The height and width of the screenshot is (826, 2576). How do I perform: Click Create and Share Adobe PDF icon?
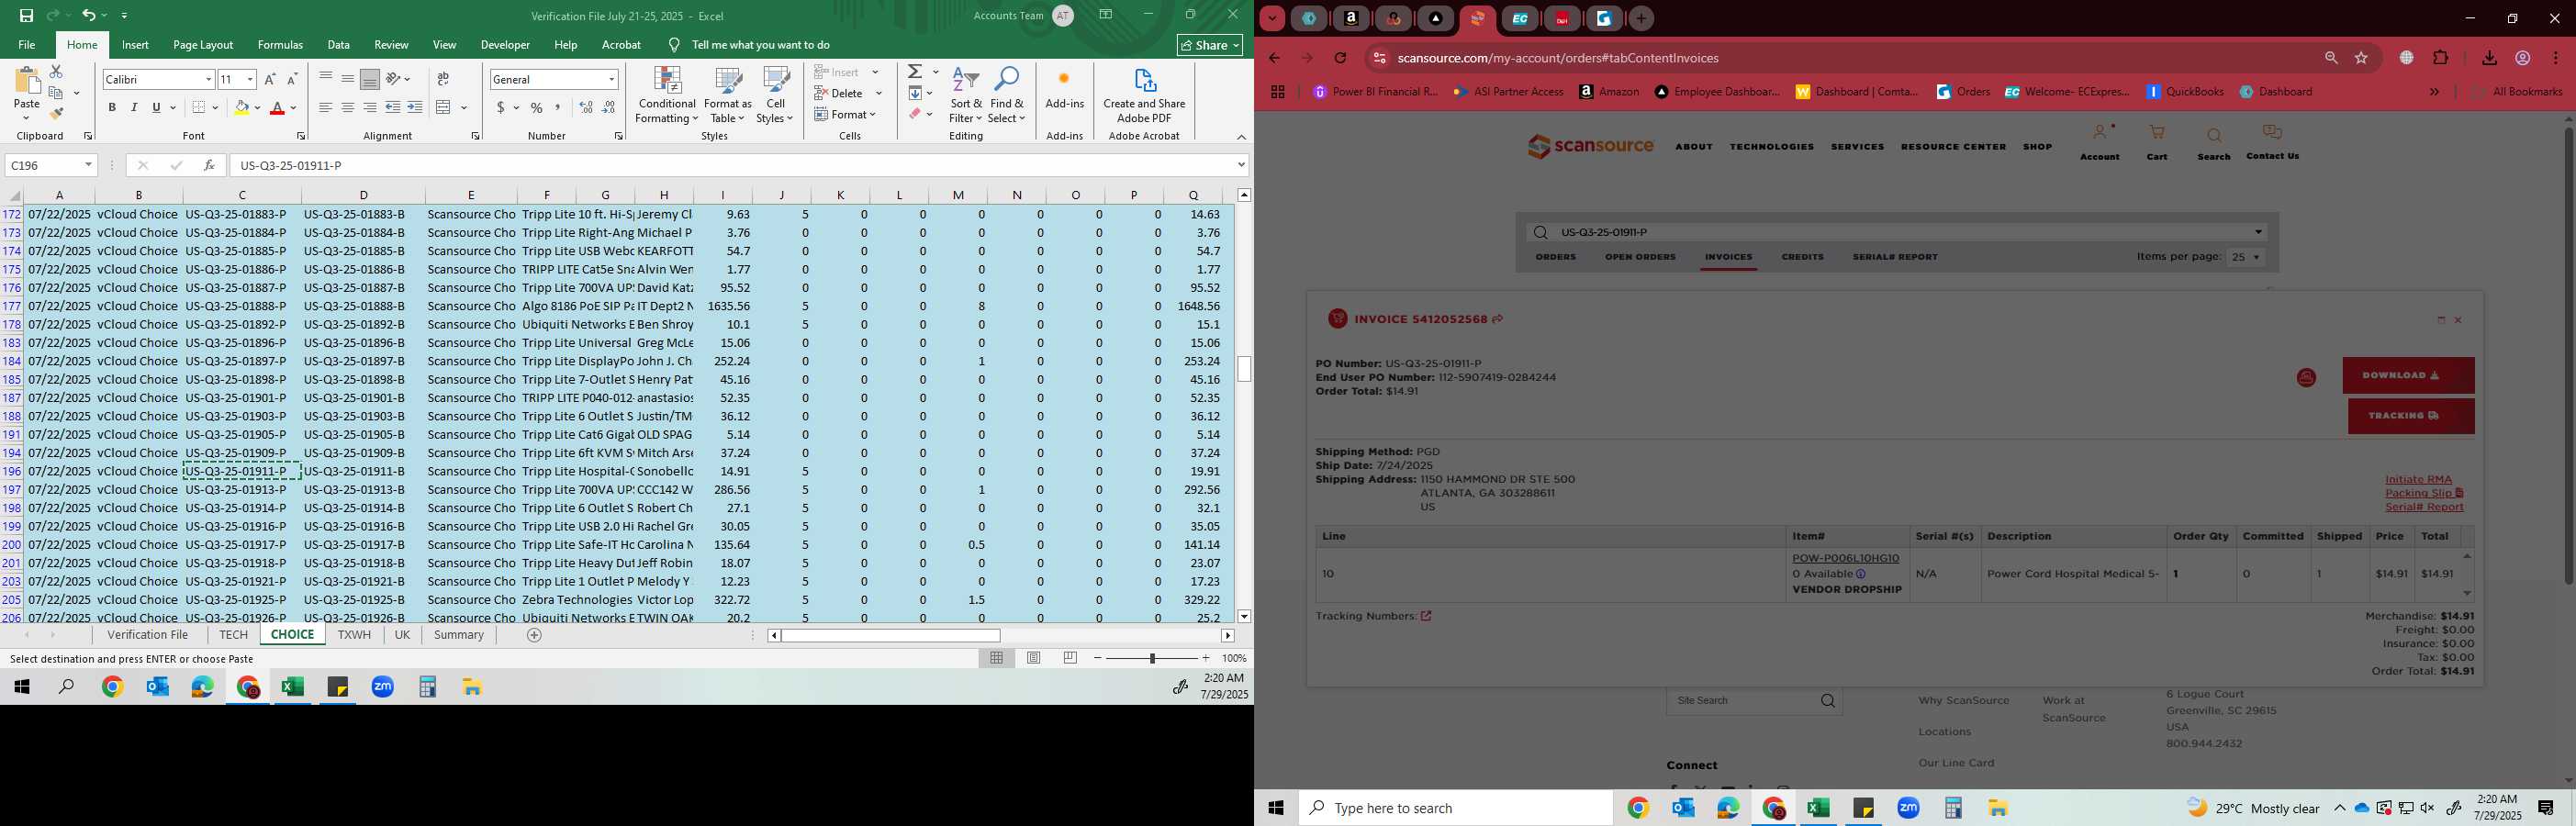(x=1144, y=81)
